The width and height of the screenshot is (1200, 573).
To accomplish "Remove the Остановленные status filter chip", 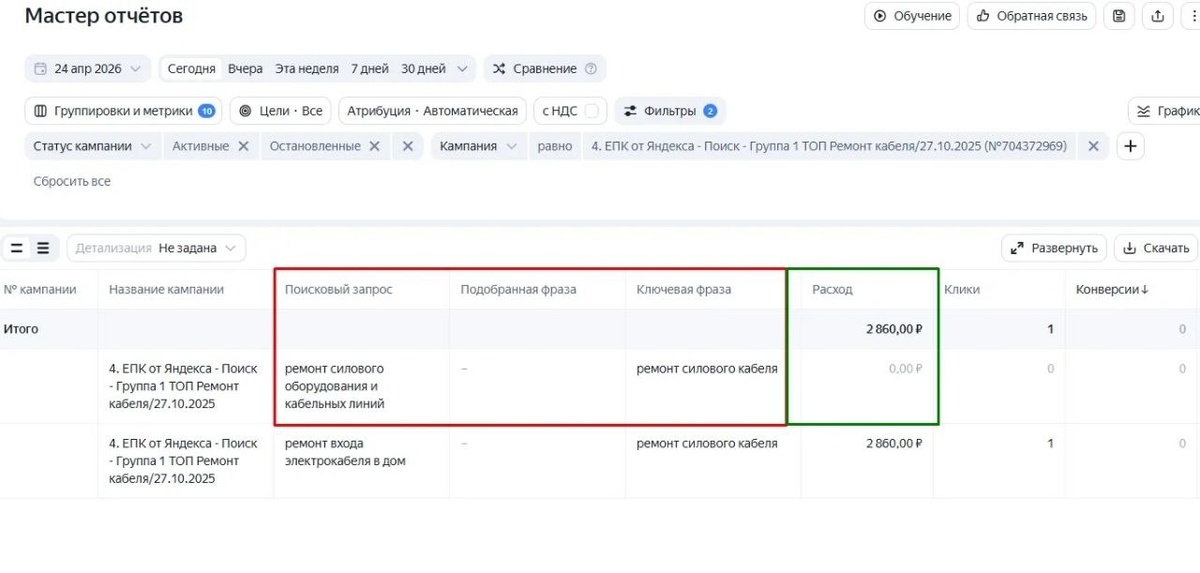I will click(x=374, y=146).
